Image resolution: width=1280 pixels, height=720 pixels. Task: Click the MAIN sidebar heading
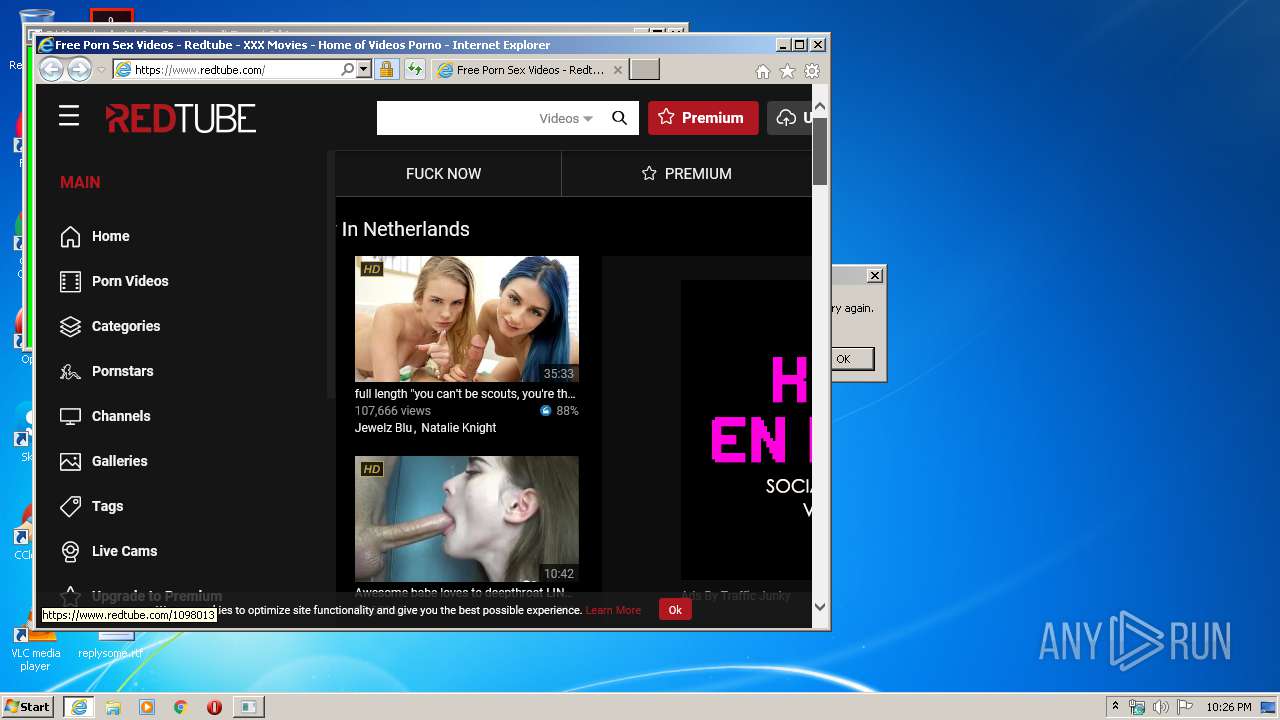point(80,182)
